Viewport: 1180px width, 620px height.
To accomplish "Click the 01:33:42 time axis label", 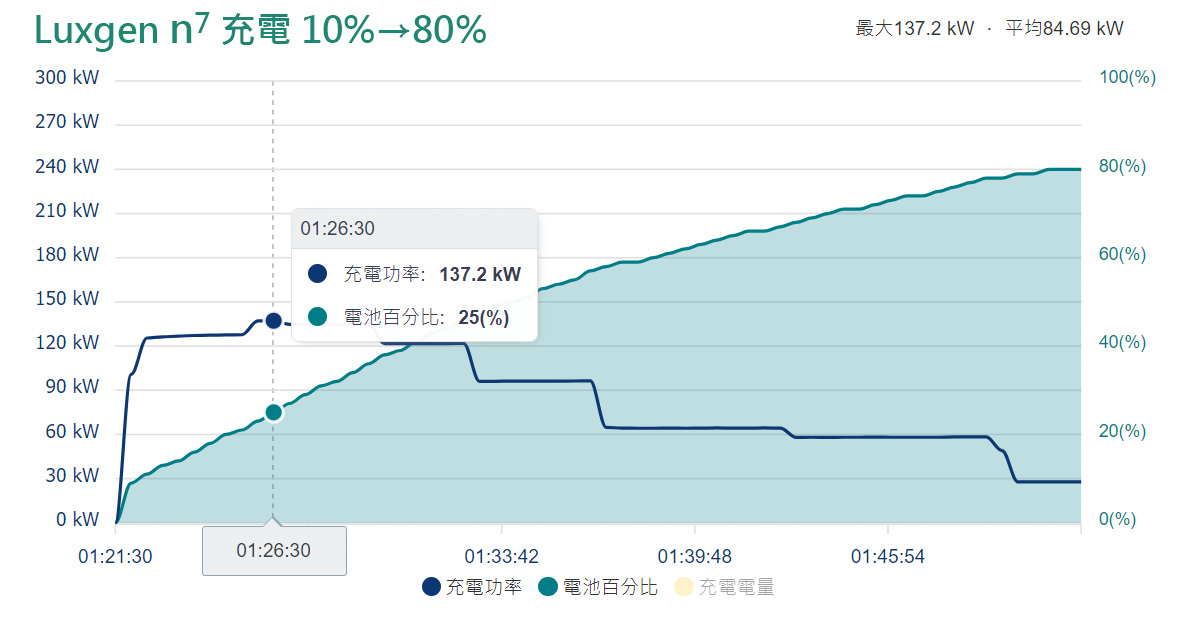I will coord(501,556).
